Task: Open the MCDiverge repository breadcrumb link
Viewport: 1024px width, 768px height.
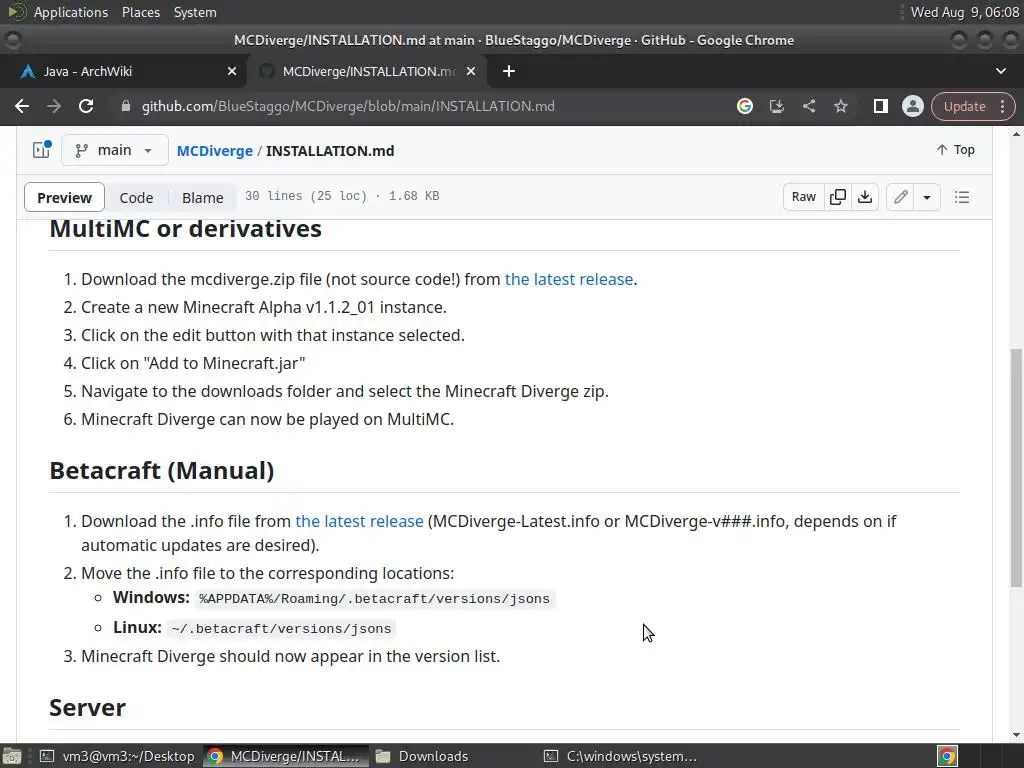Action: click(x=214, y=151)
